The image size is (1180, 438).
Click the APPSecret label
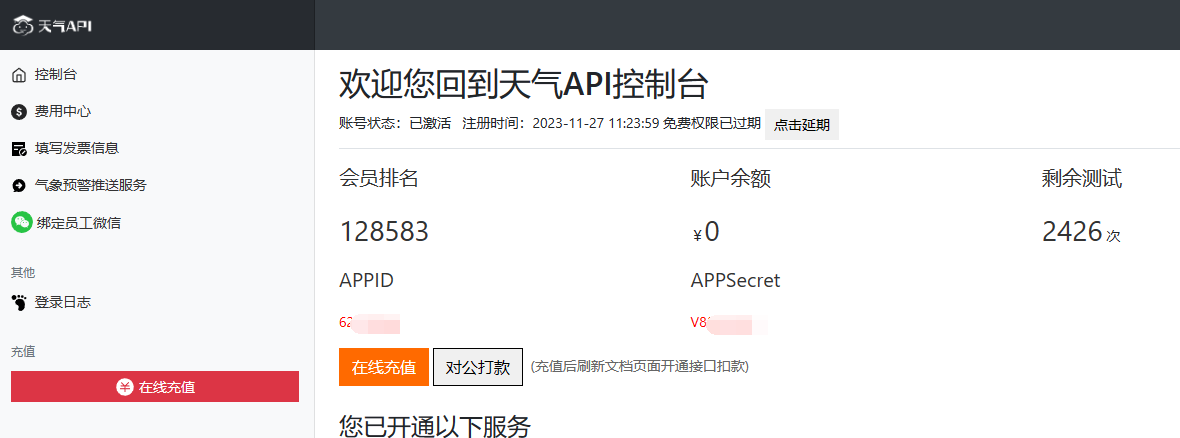pos(735,281)
